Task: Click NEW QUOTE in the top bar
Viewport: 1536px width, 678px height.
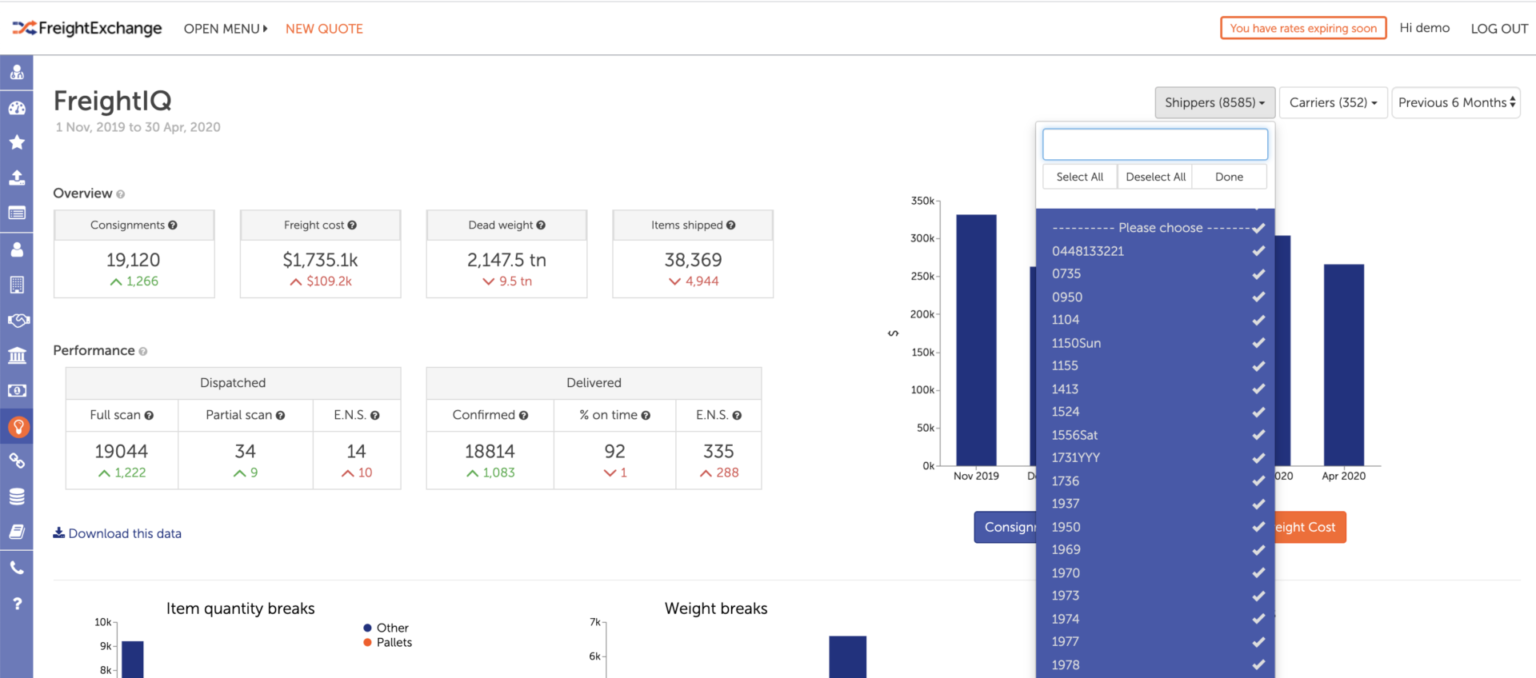Action: pyautogui.click(x=323, y=28)
